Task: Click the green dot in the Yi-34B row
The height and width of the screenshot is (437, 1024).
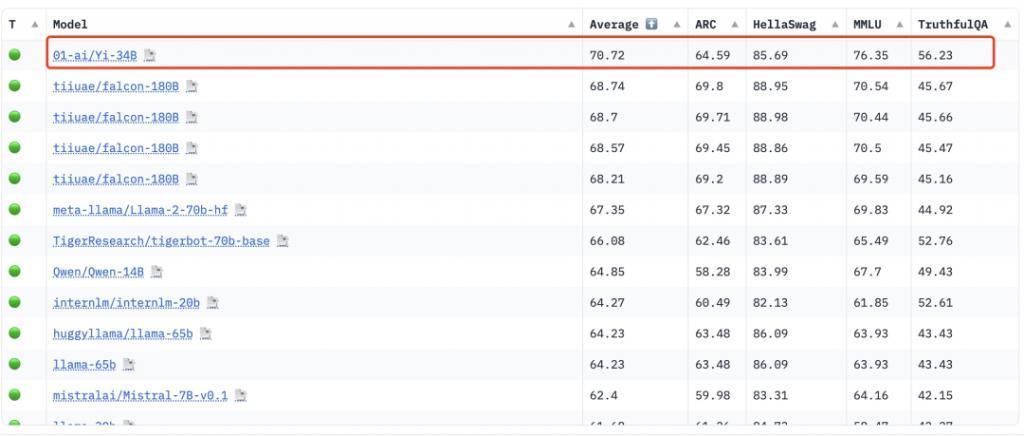Action: (x=14, y=55)
